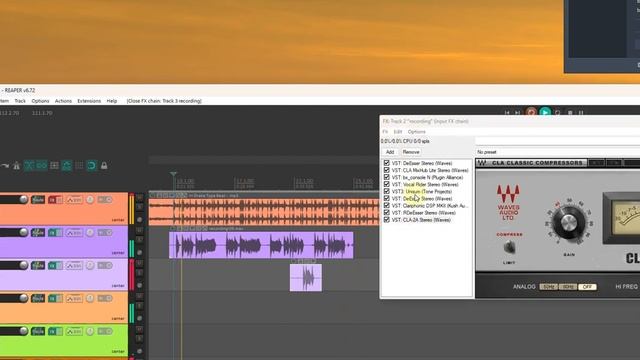Click the Remove button in the FX chain

(x=411, y=152)
